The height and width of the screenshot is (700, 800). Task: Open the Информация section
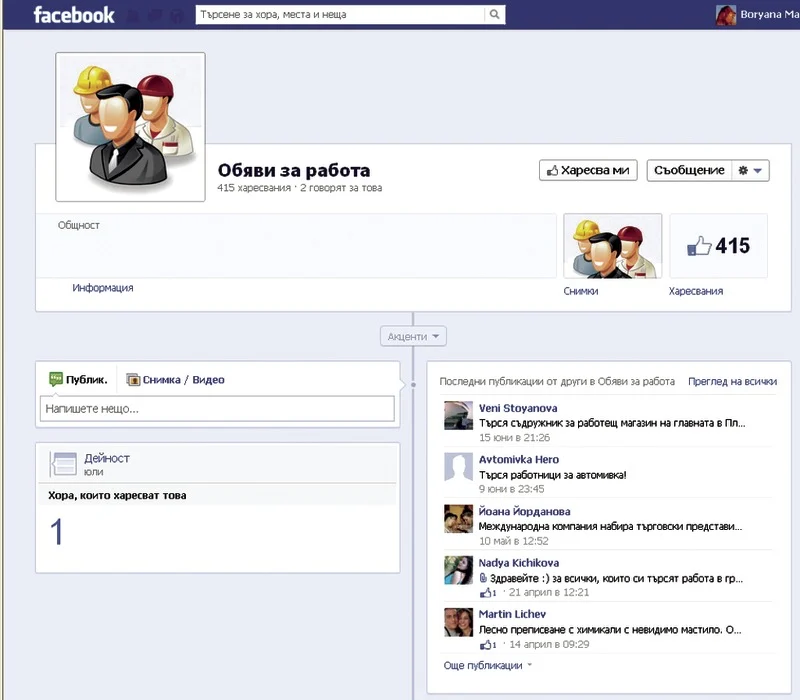point(103,288)
